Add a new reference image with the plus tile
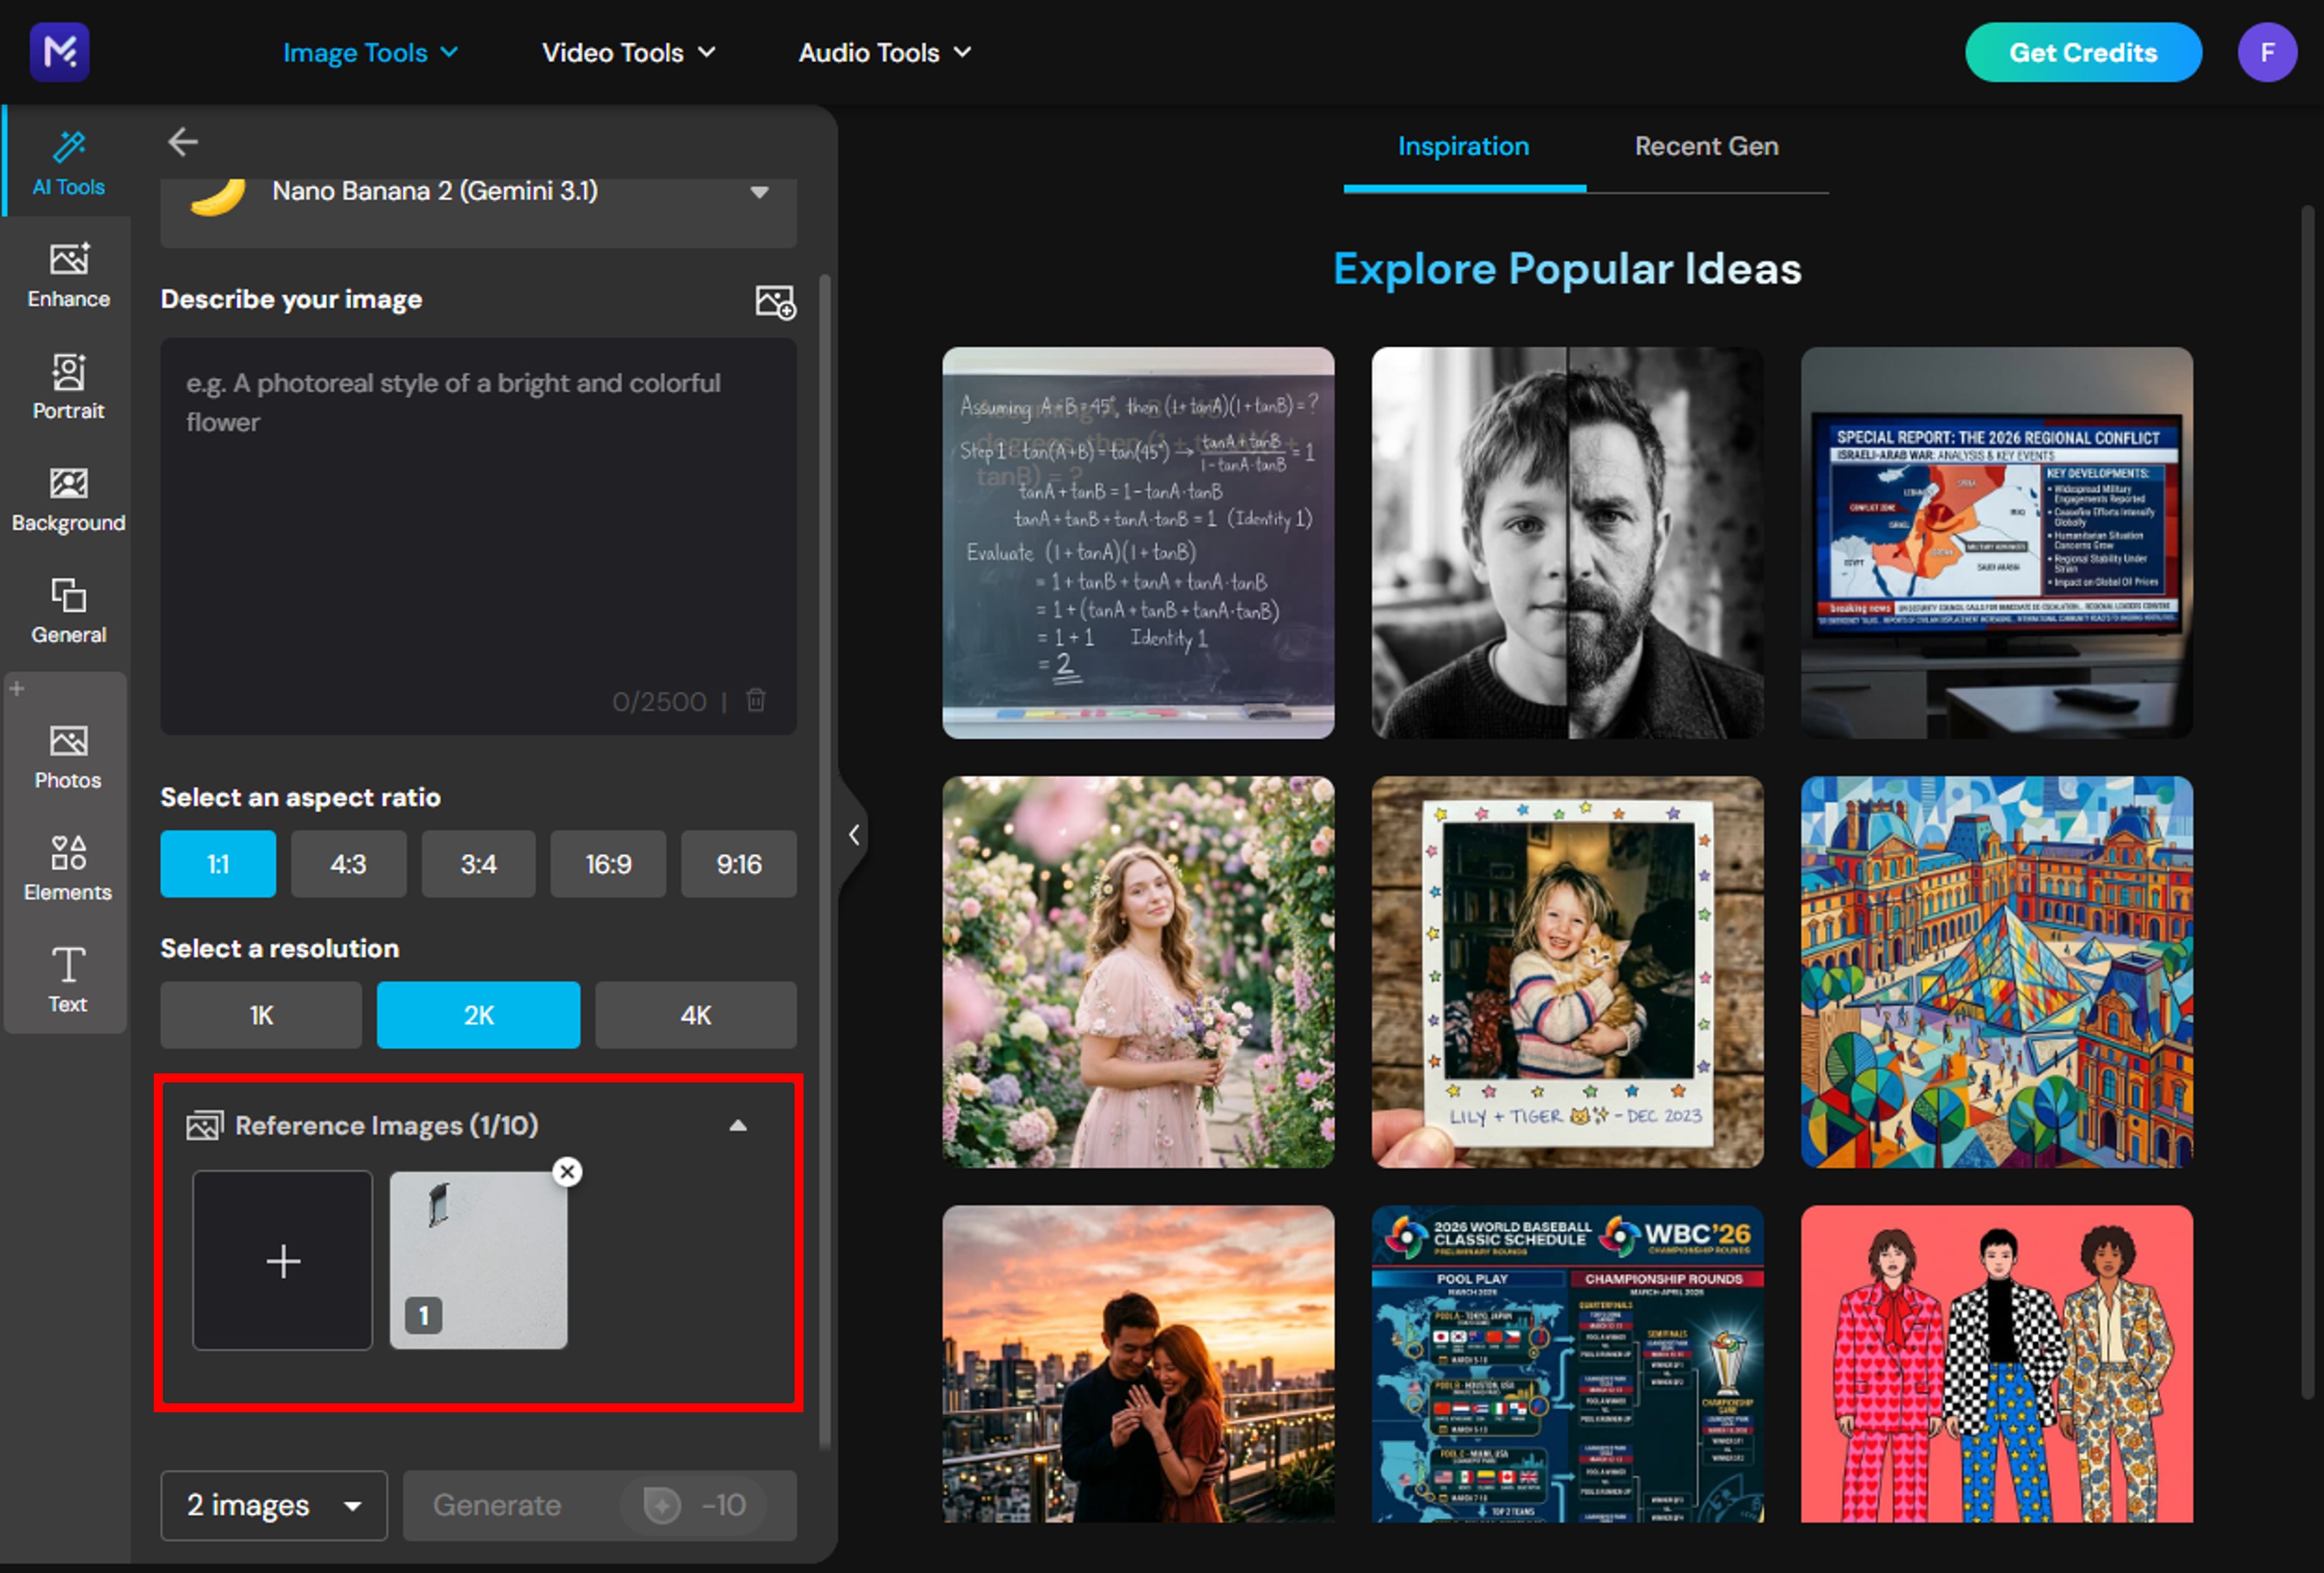The height and width of the screenshot is (1573, 2324). 283,1261
